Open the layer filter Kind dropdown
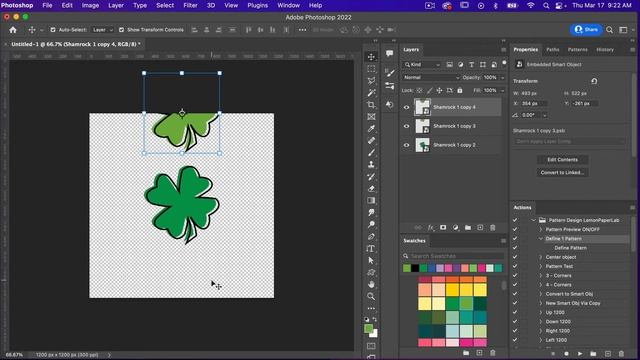The width and height of the screenshot is (640, 360). point(422,64)
